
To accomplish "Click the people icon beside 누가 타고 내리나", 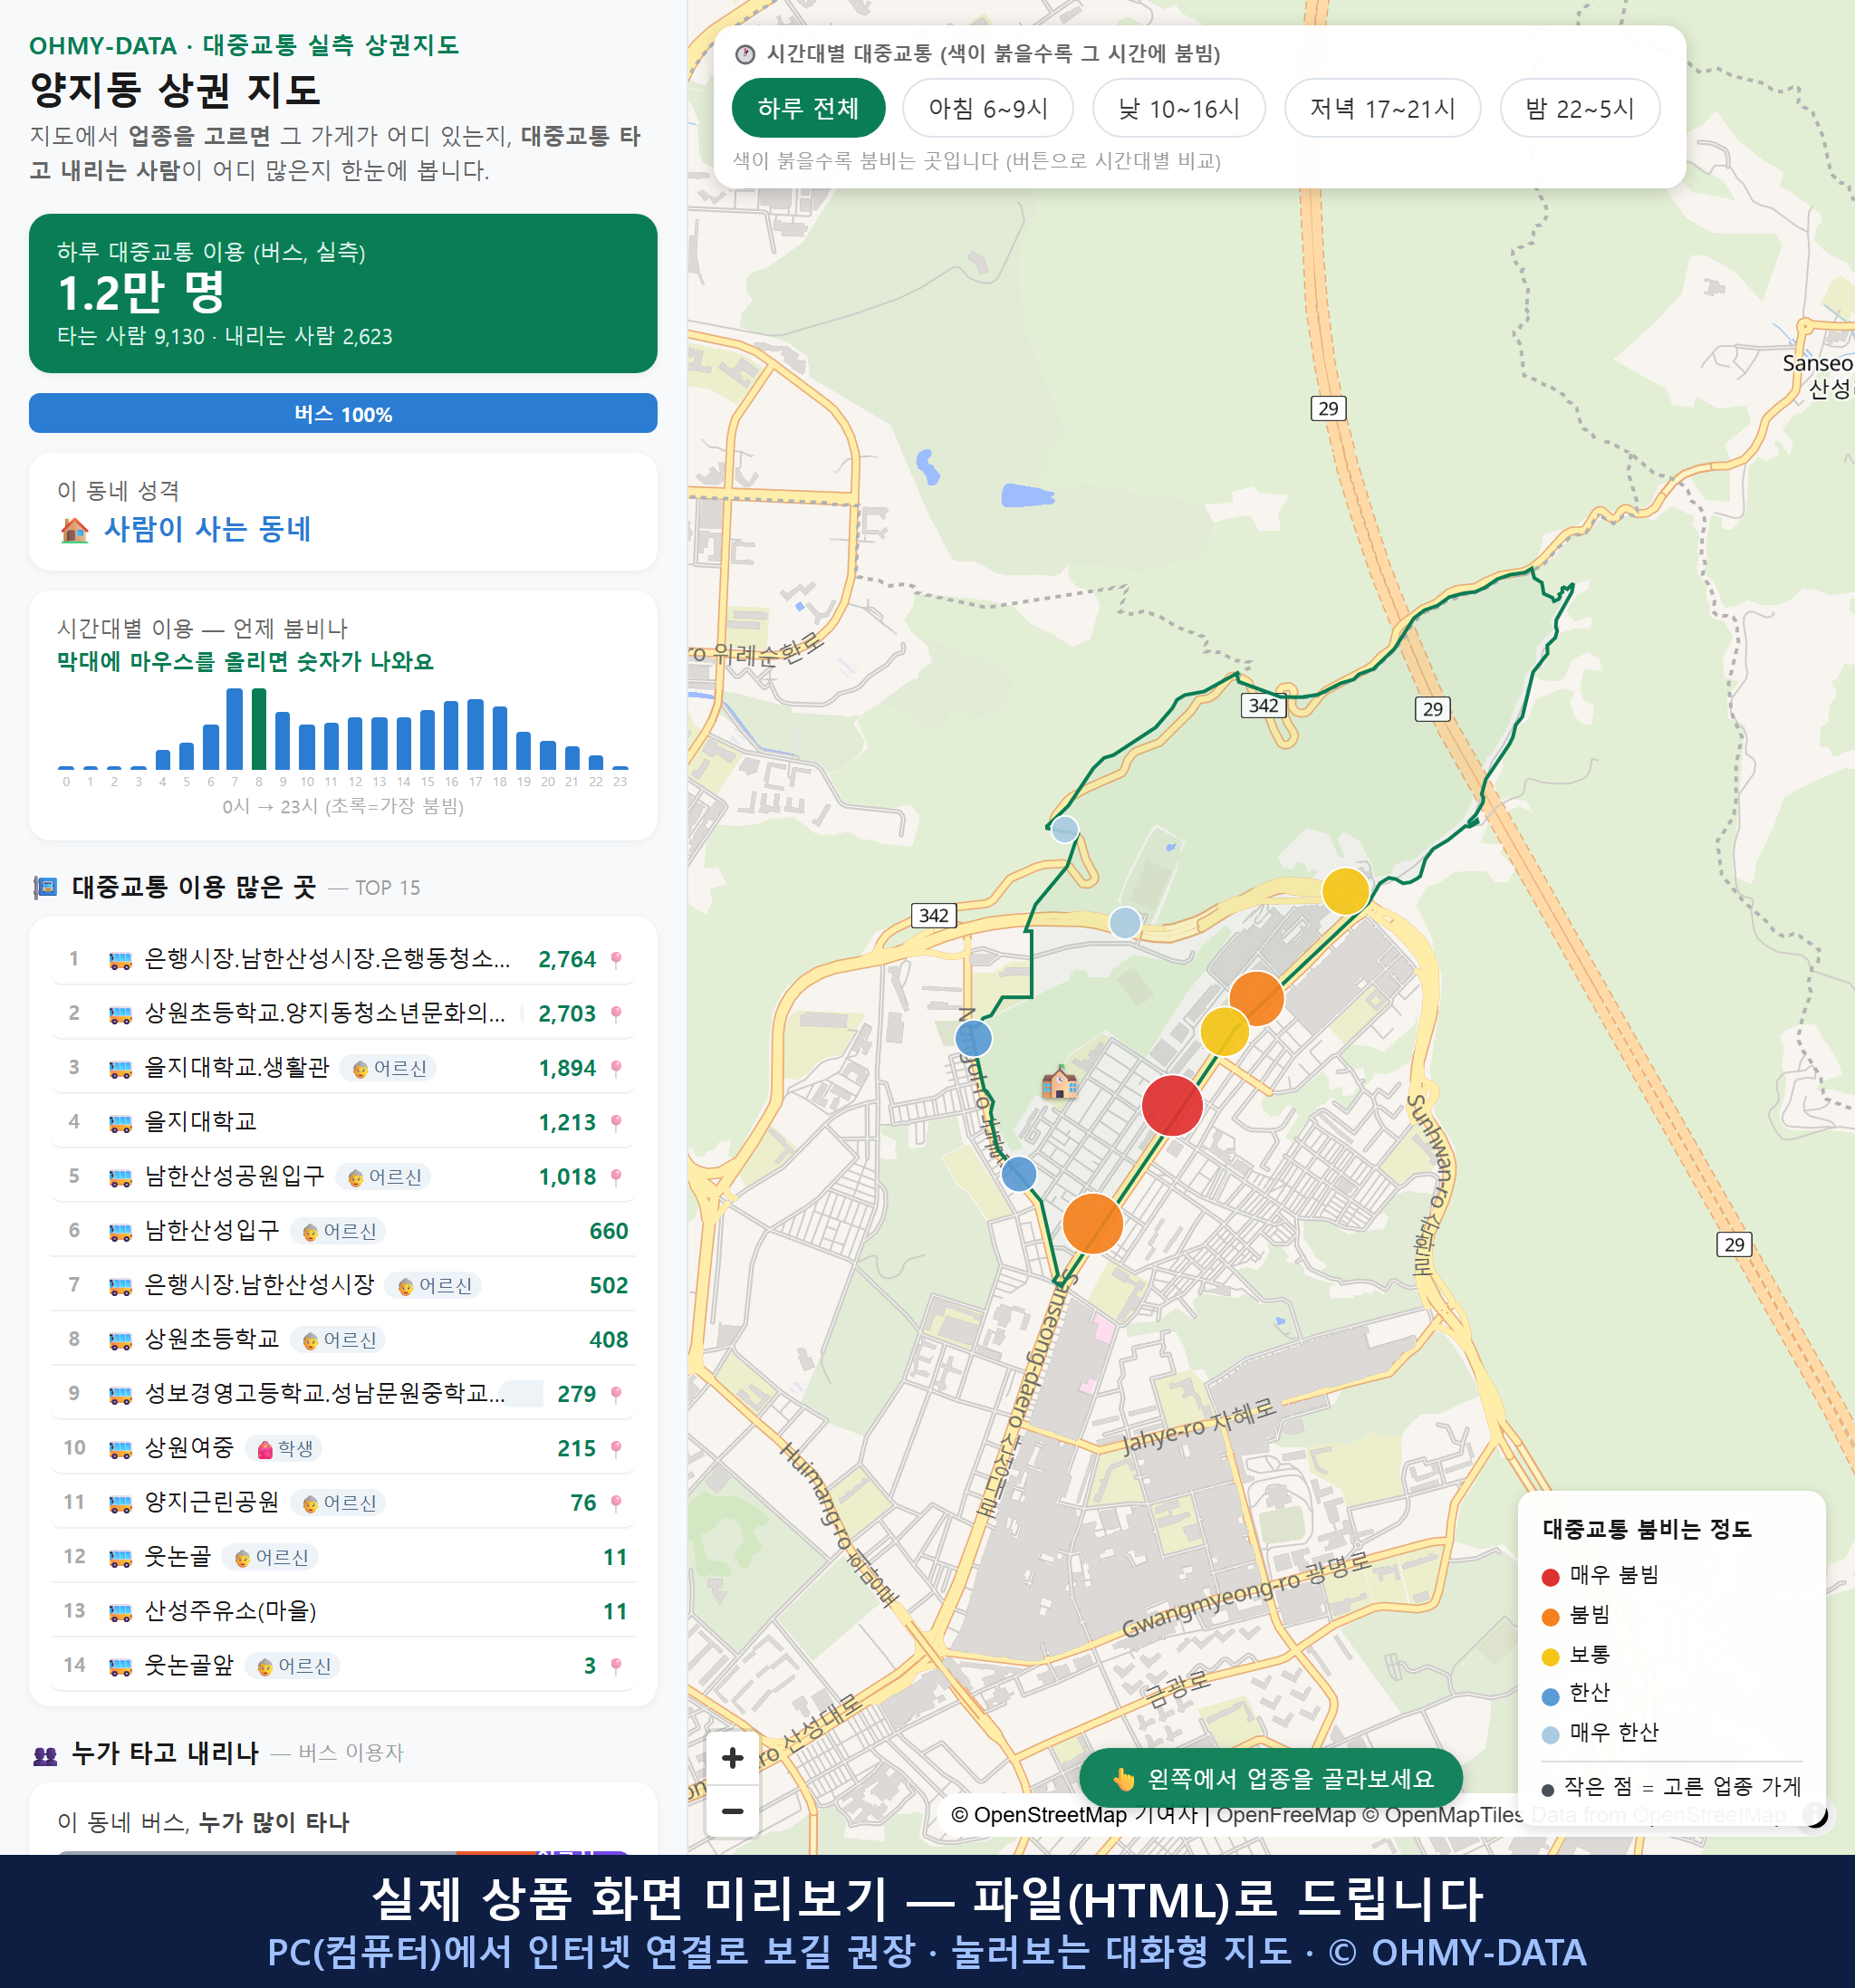I will [x=45, y=1755].
